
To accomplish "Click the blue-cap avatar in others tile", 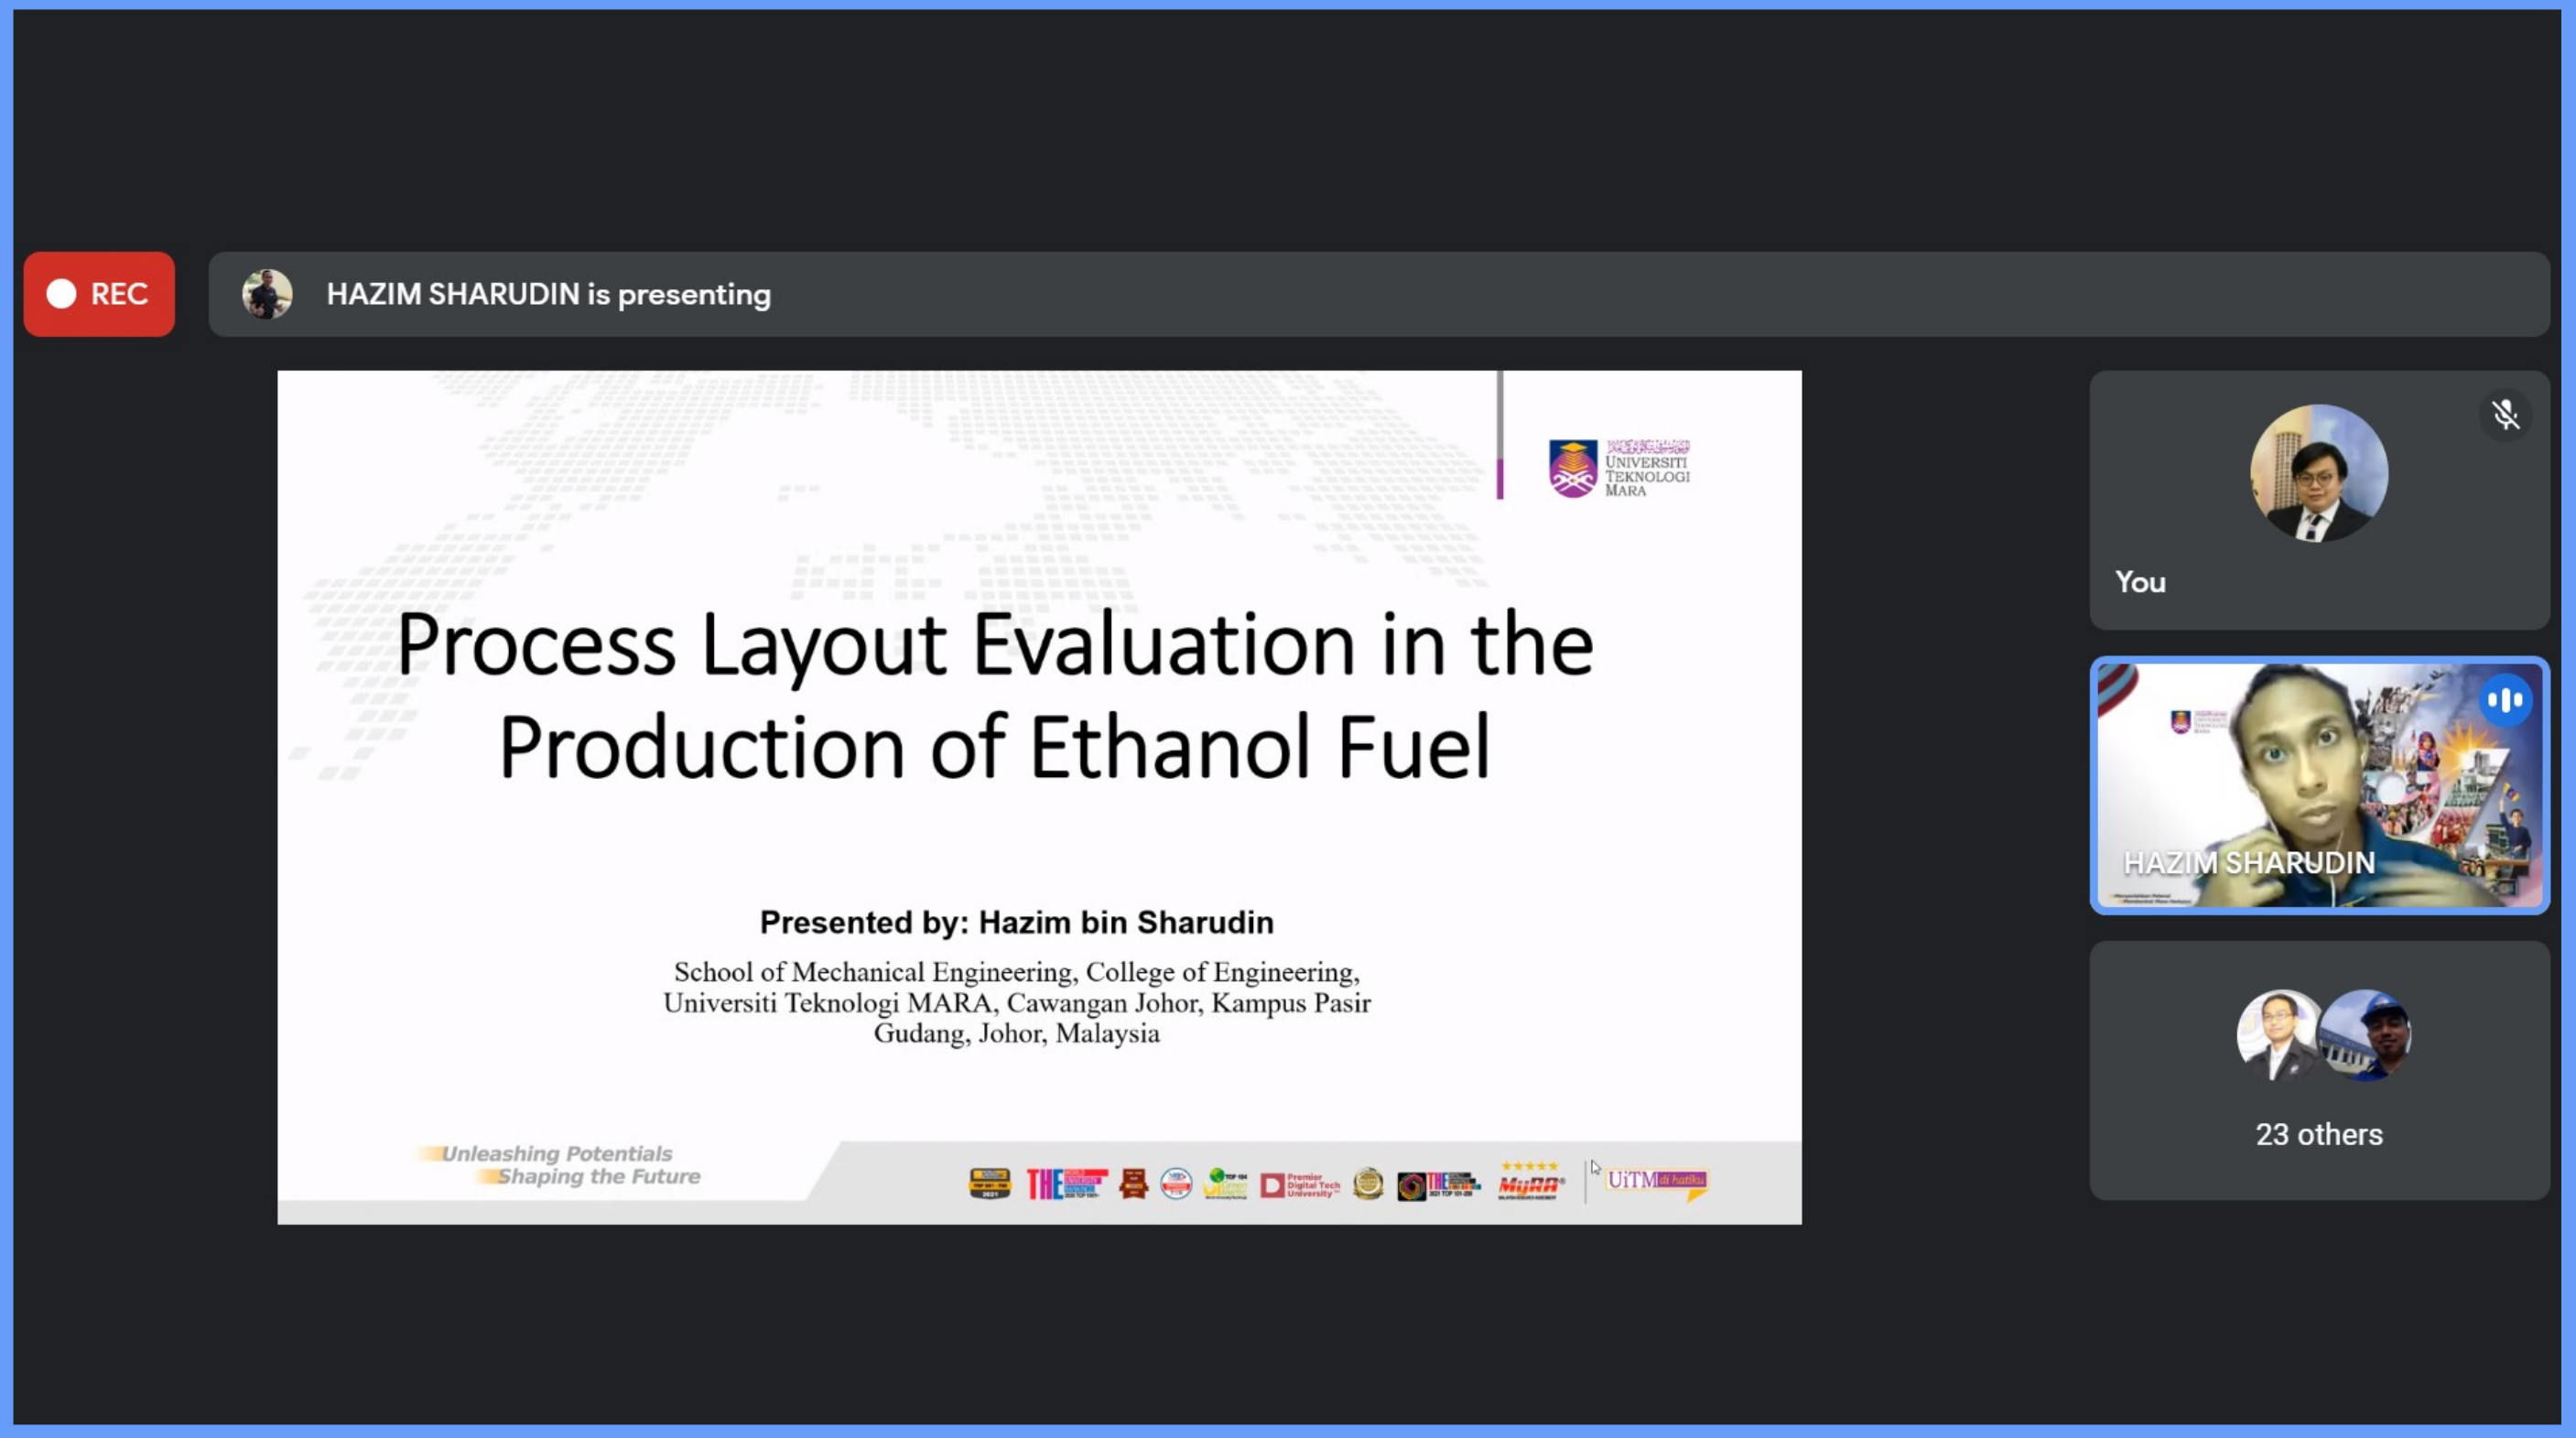I will pos(2366,1035).
